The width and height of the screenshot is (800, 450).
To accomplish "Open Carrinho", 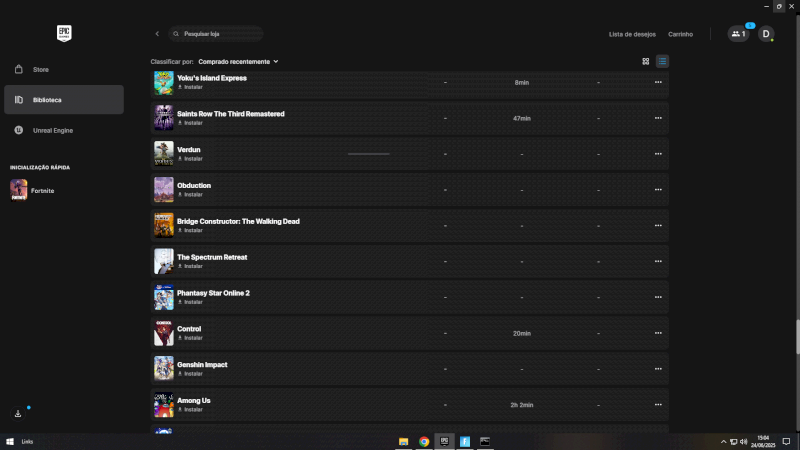I will pos(680,34).
